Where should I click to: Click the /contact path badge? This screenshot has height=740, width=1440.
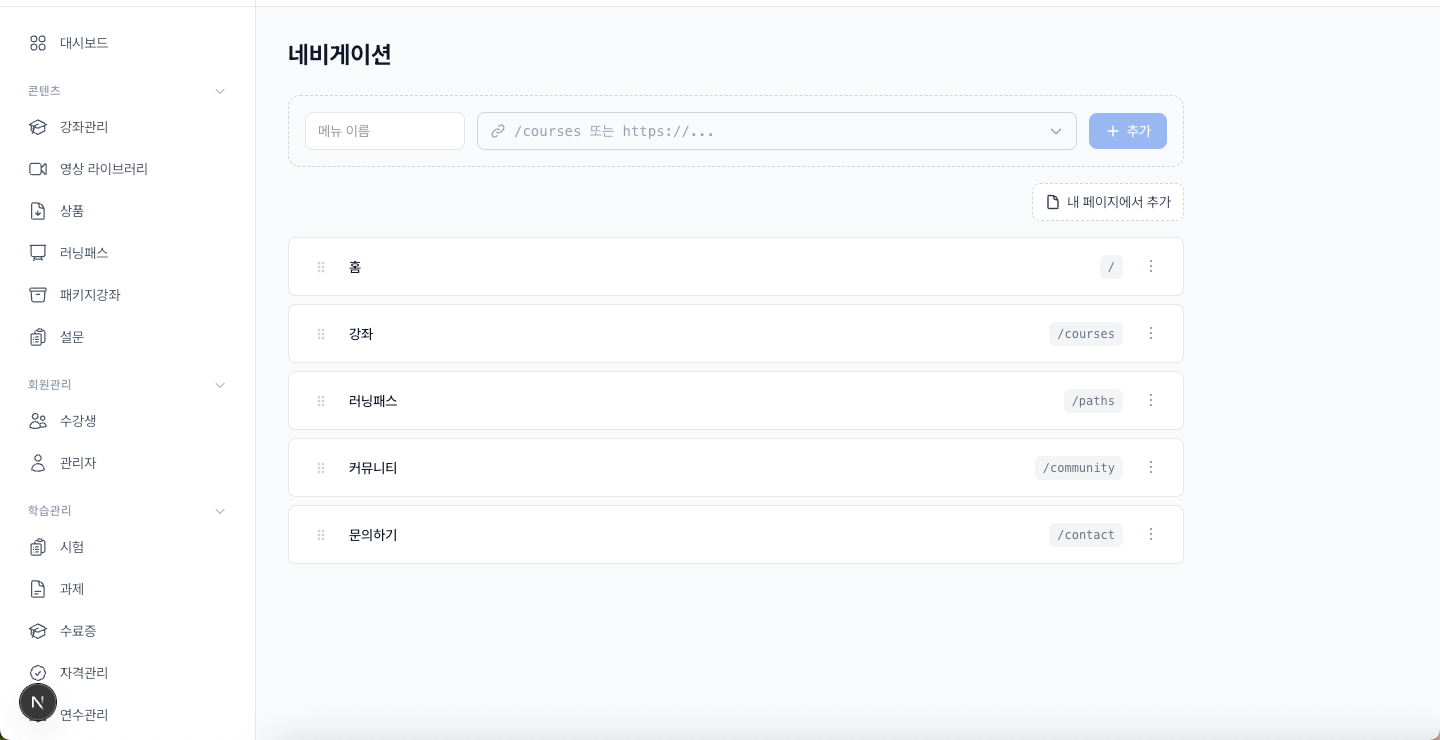(1086, 535)
